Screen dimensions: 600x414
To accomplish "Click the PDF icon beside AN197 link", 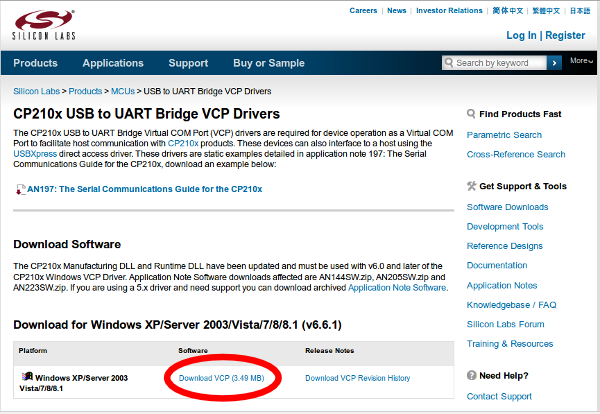I will tap(20, 189).
